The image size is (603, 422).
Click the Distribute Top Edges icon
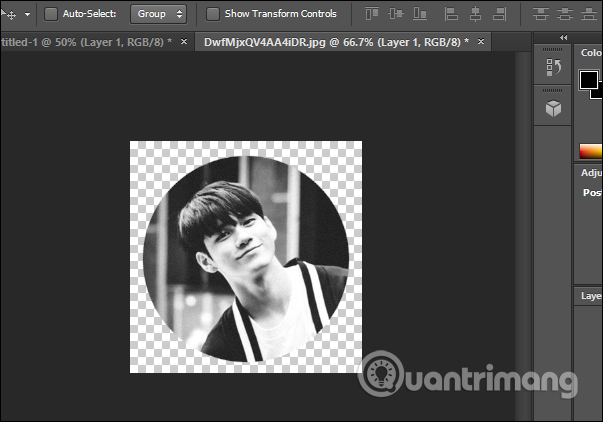coord(541,14)
